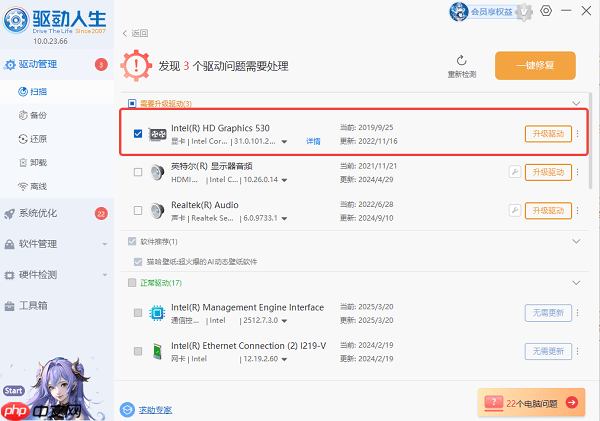This screenshot has height=421, width=600.
Task: Open version dropdown 12.19.2.60
Action: tap(284, 359)
